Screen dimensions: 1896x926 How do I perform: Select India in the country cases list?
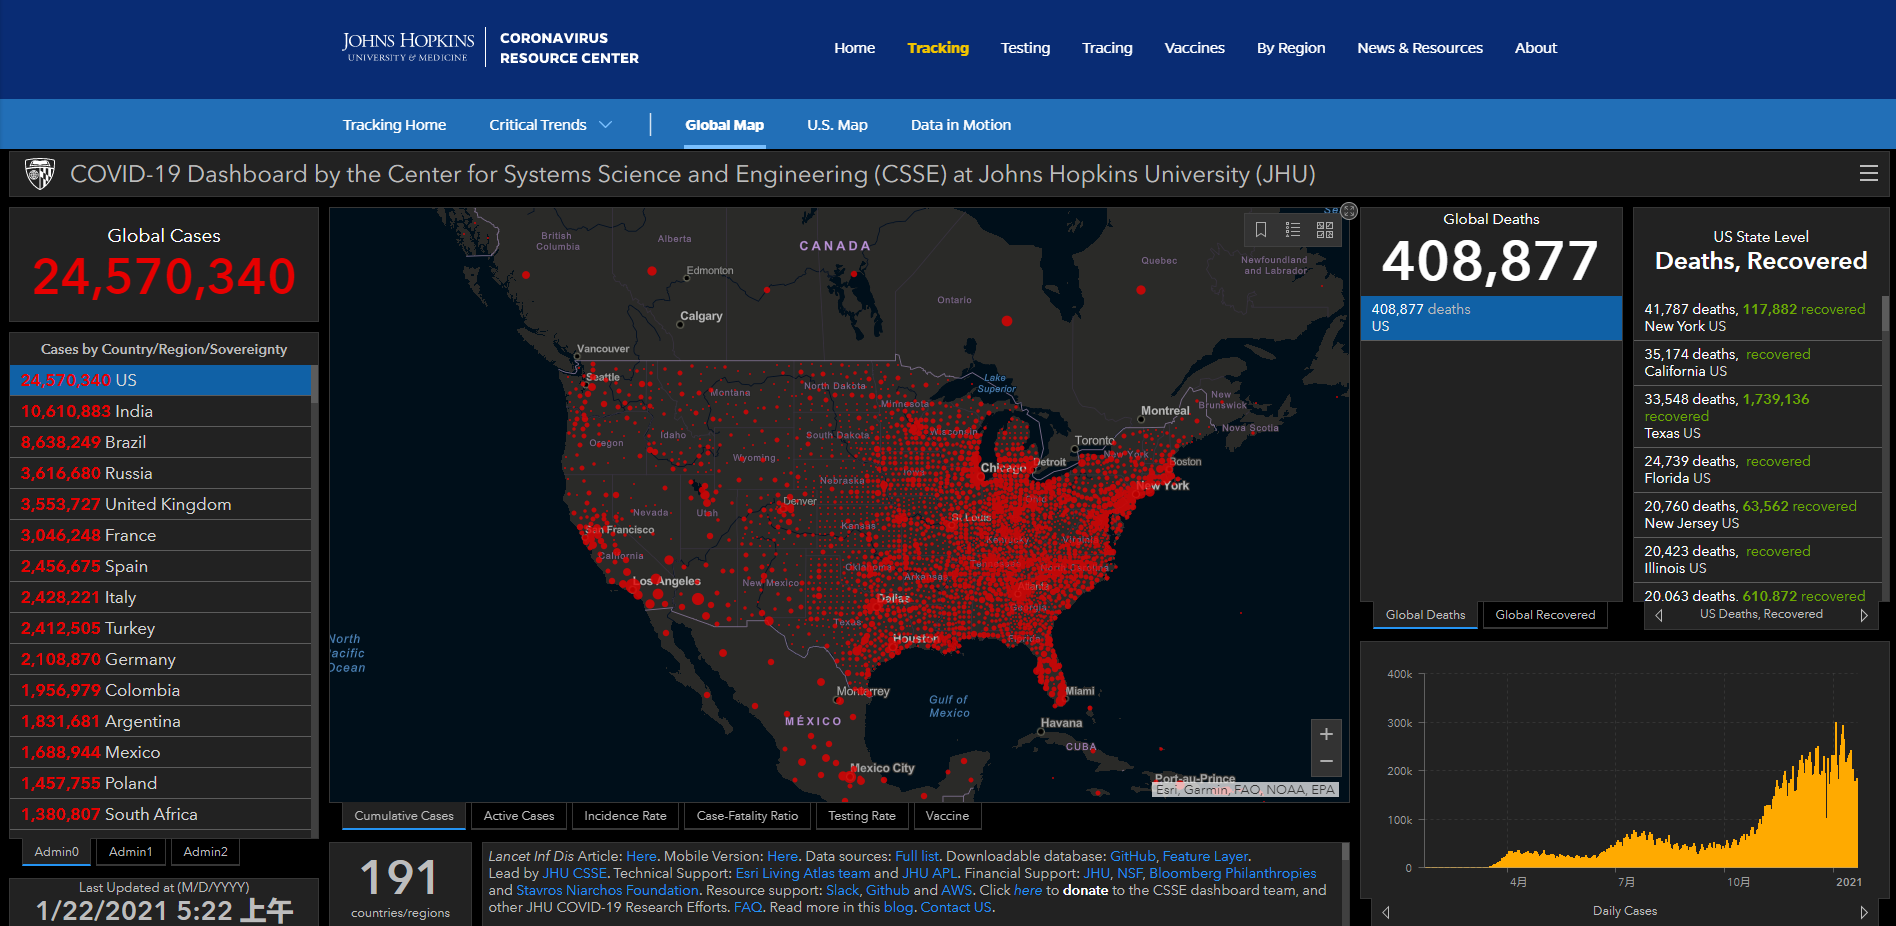(161, 411)
